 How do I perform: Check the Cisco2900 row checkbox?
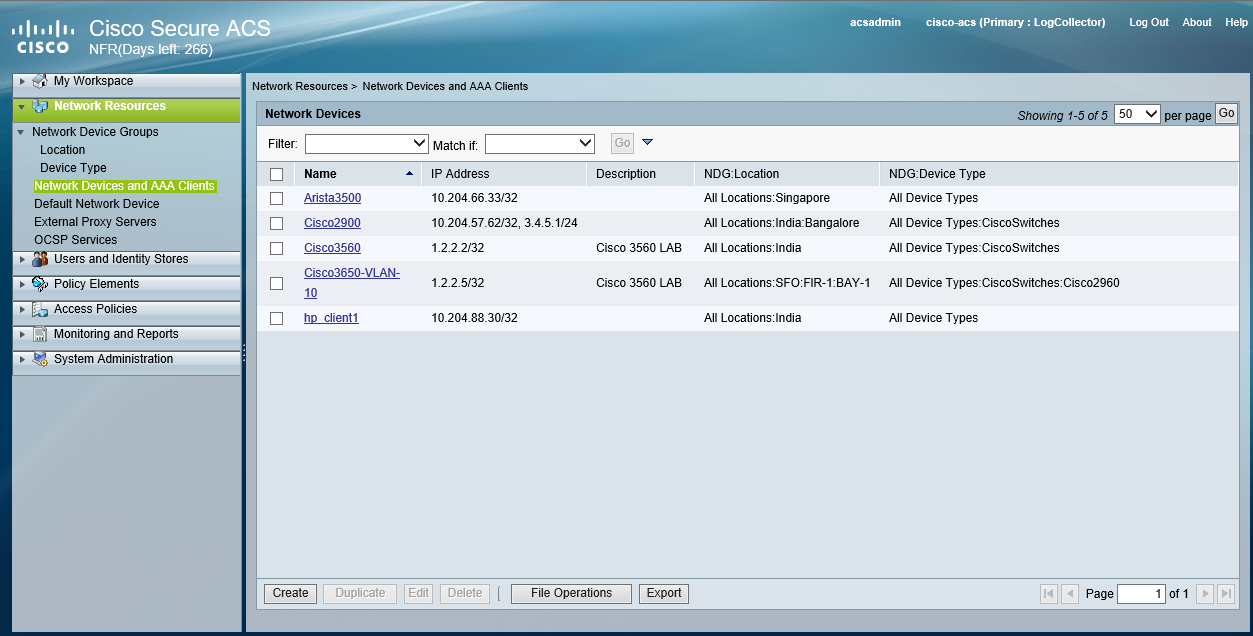click(x=277, y=223)
